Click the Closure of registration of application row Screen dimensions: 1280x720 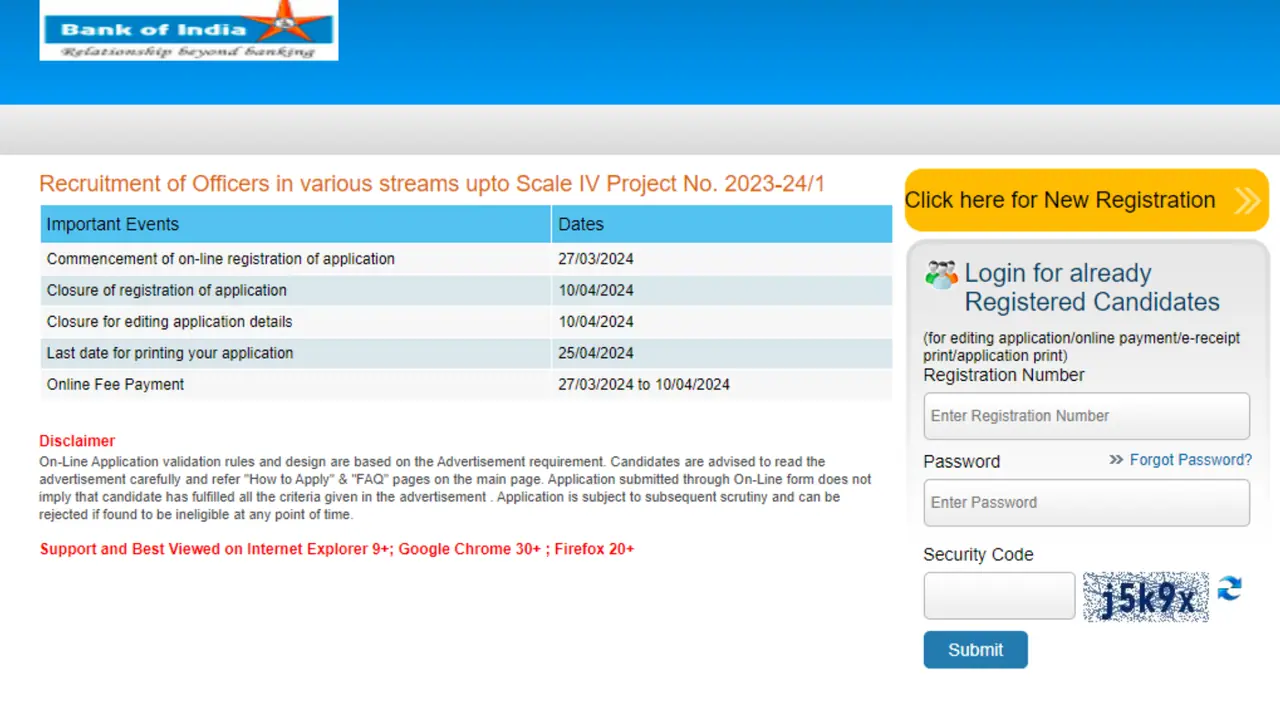coord(167,290)
